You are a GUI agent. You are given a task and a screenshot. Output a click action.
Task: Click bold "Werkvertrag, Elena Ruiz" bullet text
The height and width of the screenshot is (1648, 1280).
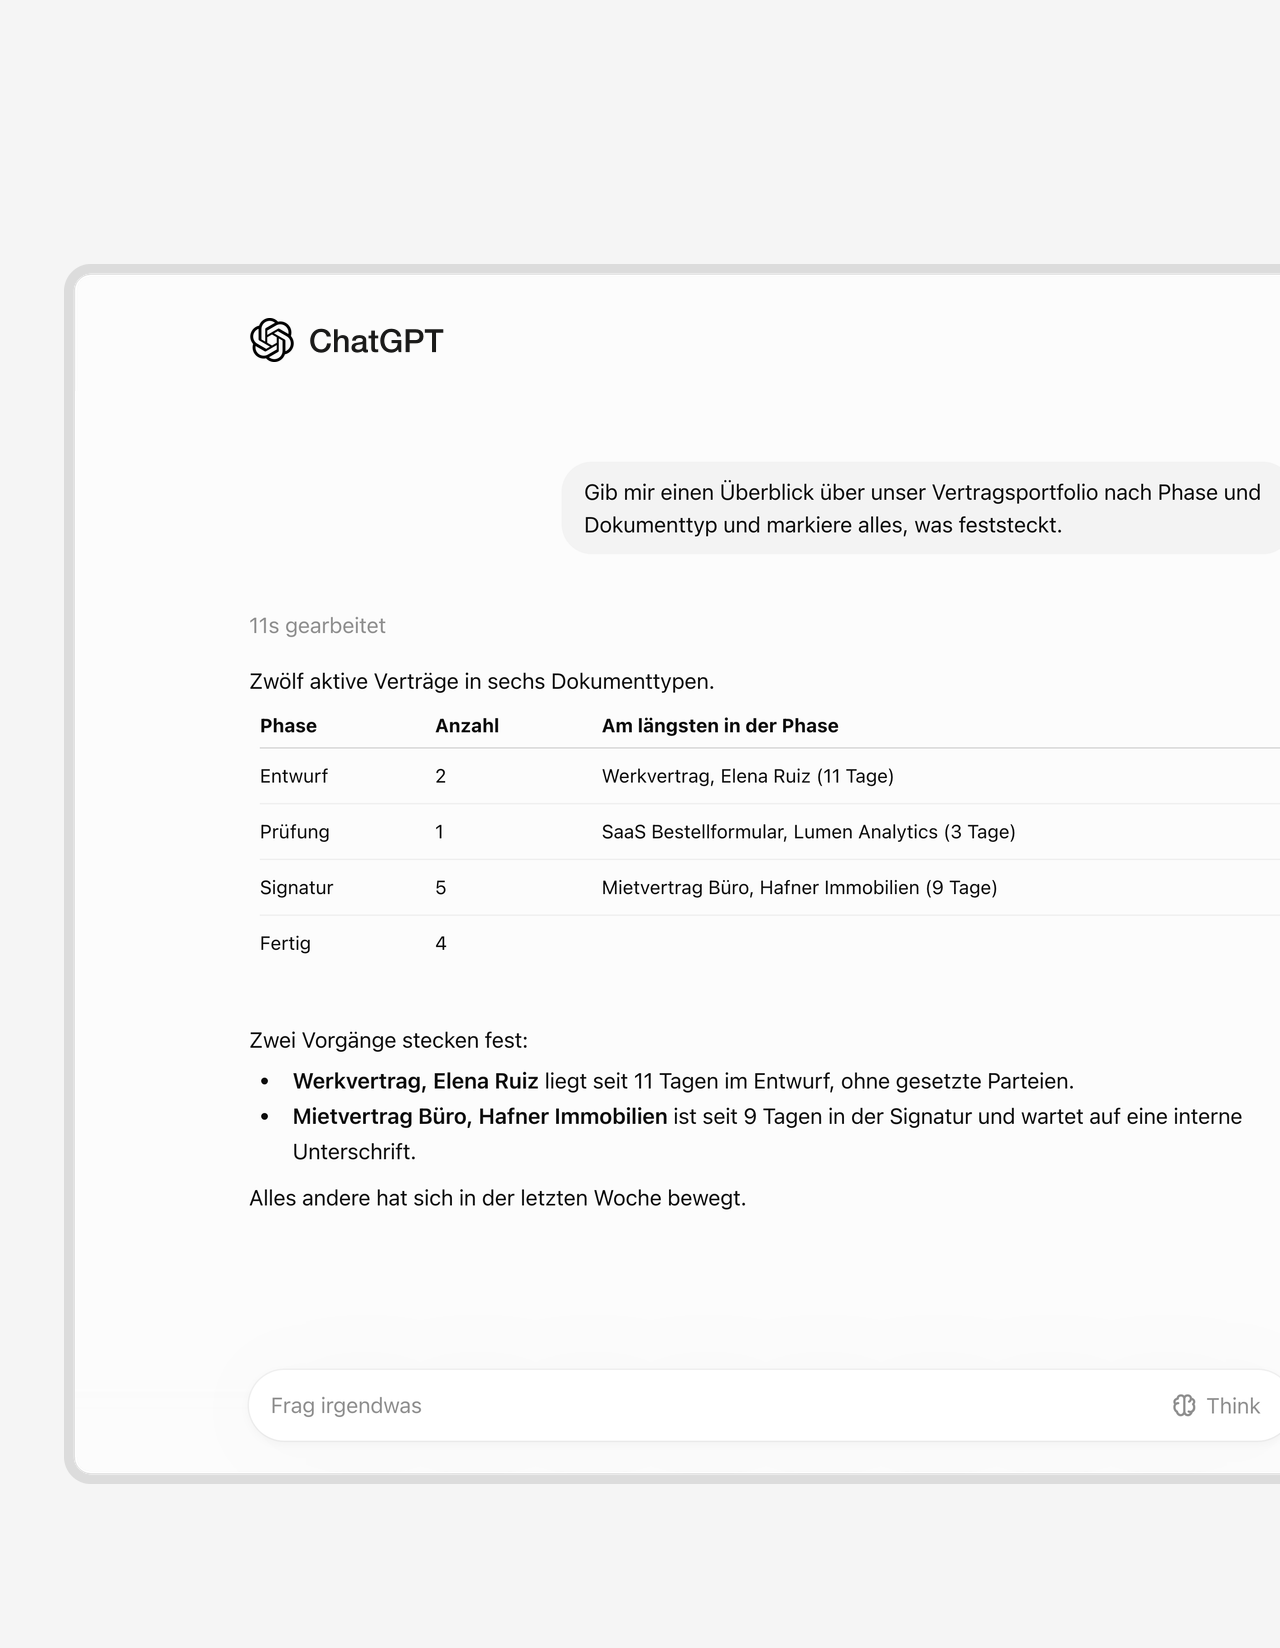(415, 1081)
